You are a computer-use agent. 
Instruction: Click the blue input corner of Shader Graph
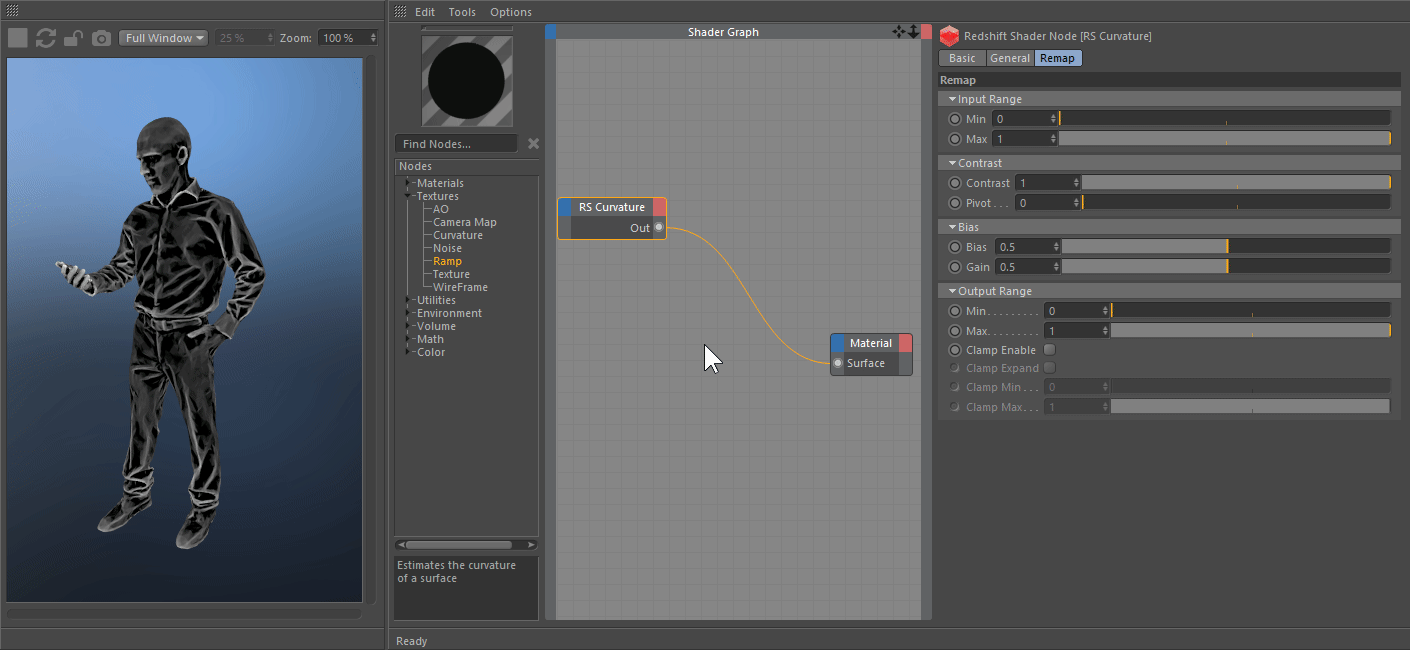550,32
